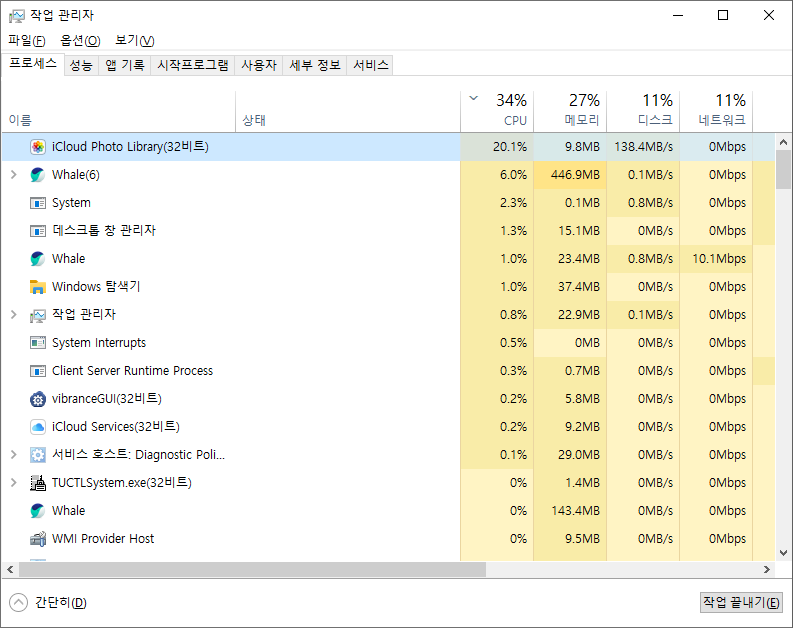
Task: Click the iCloud Services cloud icon
Action: point(38,427)
